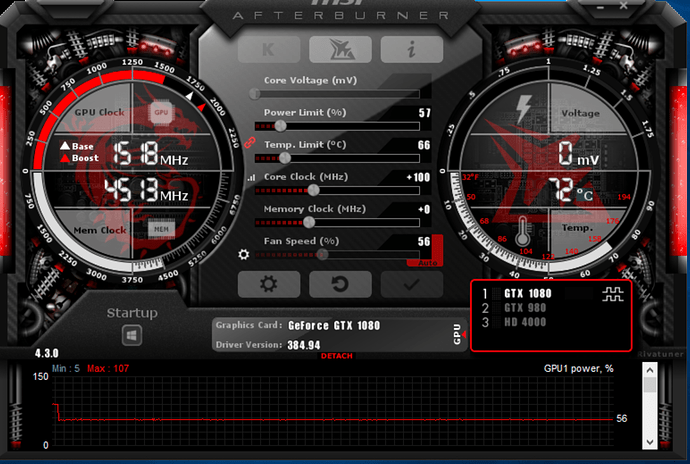This screenshot has width=690, height=464.
Task: Click the GPU chip icon in clock gauge
Action: 161,112
